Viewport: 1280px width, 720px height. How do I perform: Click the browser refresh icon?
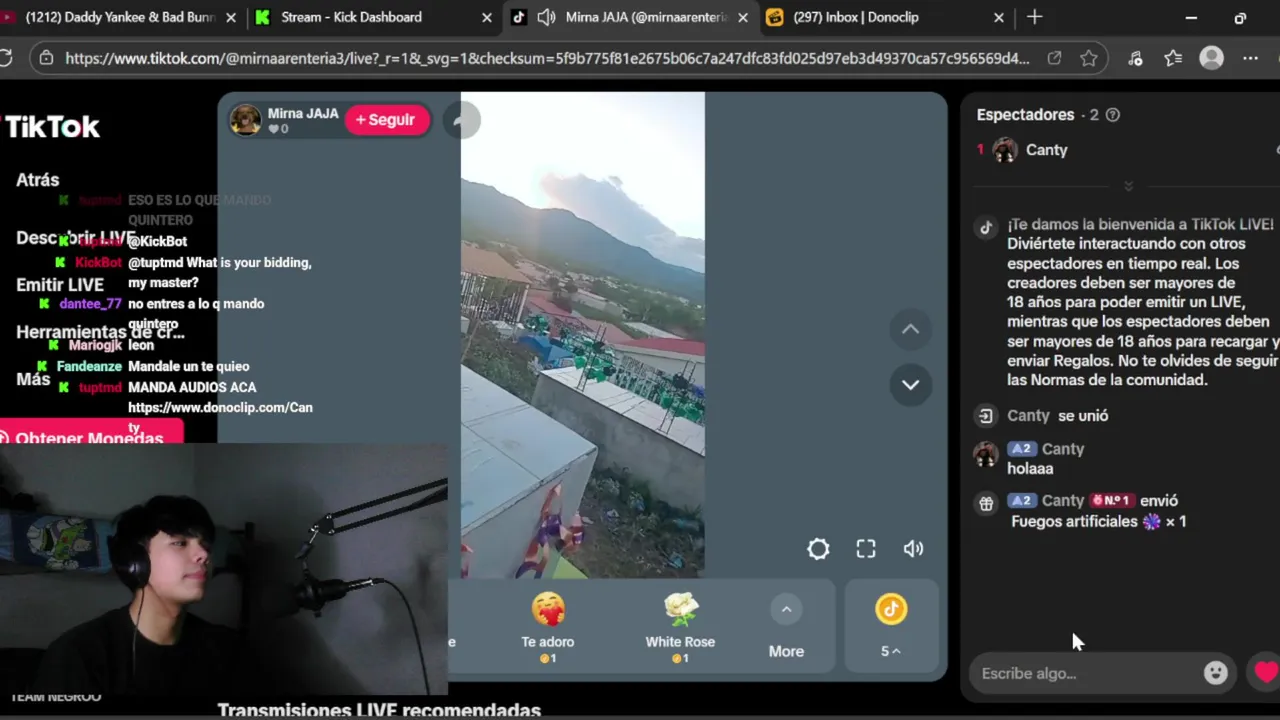click(6, 58)
